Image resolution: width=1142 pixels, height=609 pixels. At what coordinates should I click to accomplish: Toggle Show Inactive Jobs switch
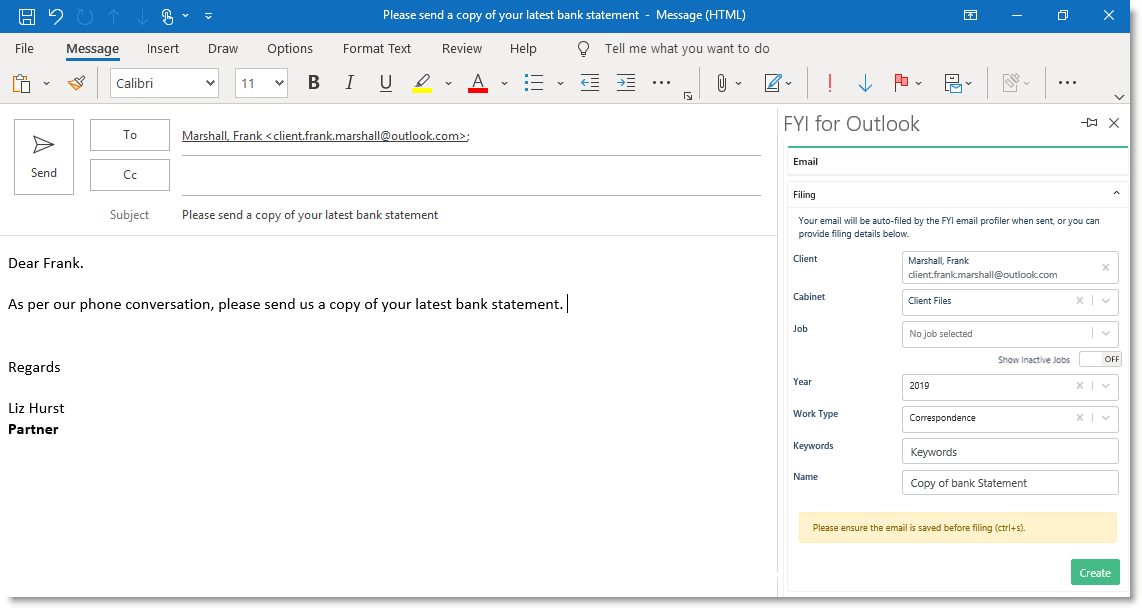[x=1100, y=359]
